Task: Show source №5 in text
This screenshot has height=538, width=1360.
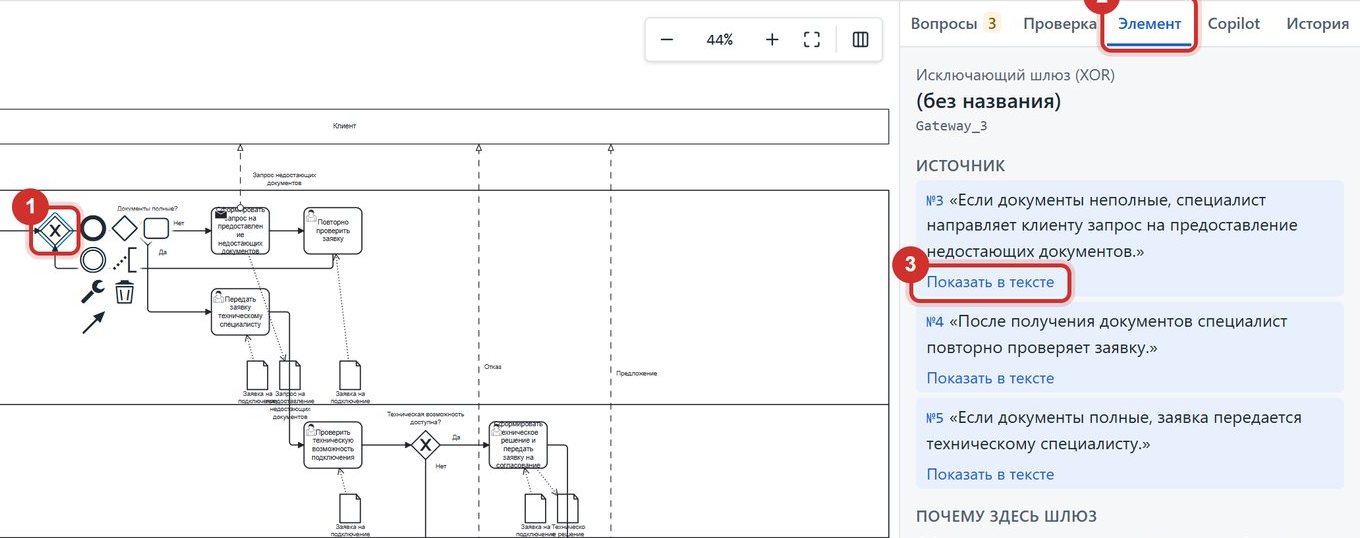Action: pos(990,474)
